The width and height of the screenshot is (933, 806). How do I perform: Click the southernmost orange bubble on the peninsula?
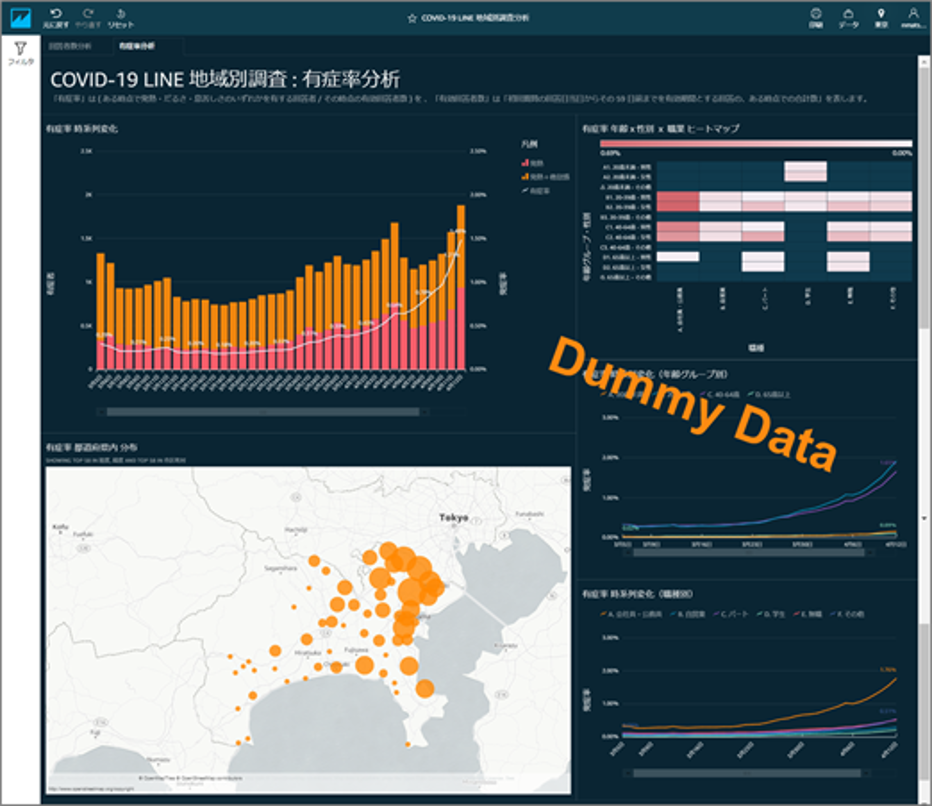tap(408, 744)
